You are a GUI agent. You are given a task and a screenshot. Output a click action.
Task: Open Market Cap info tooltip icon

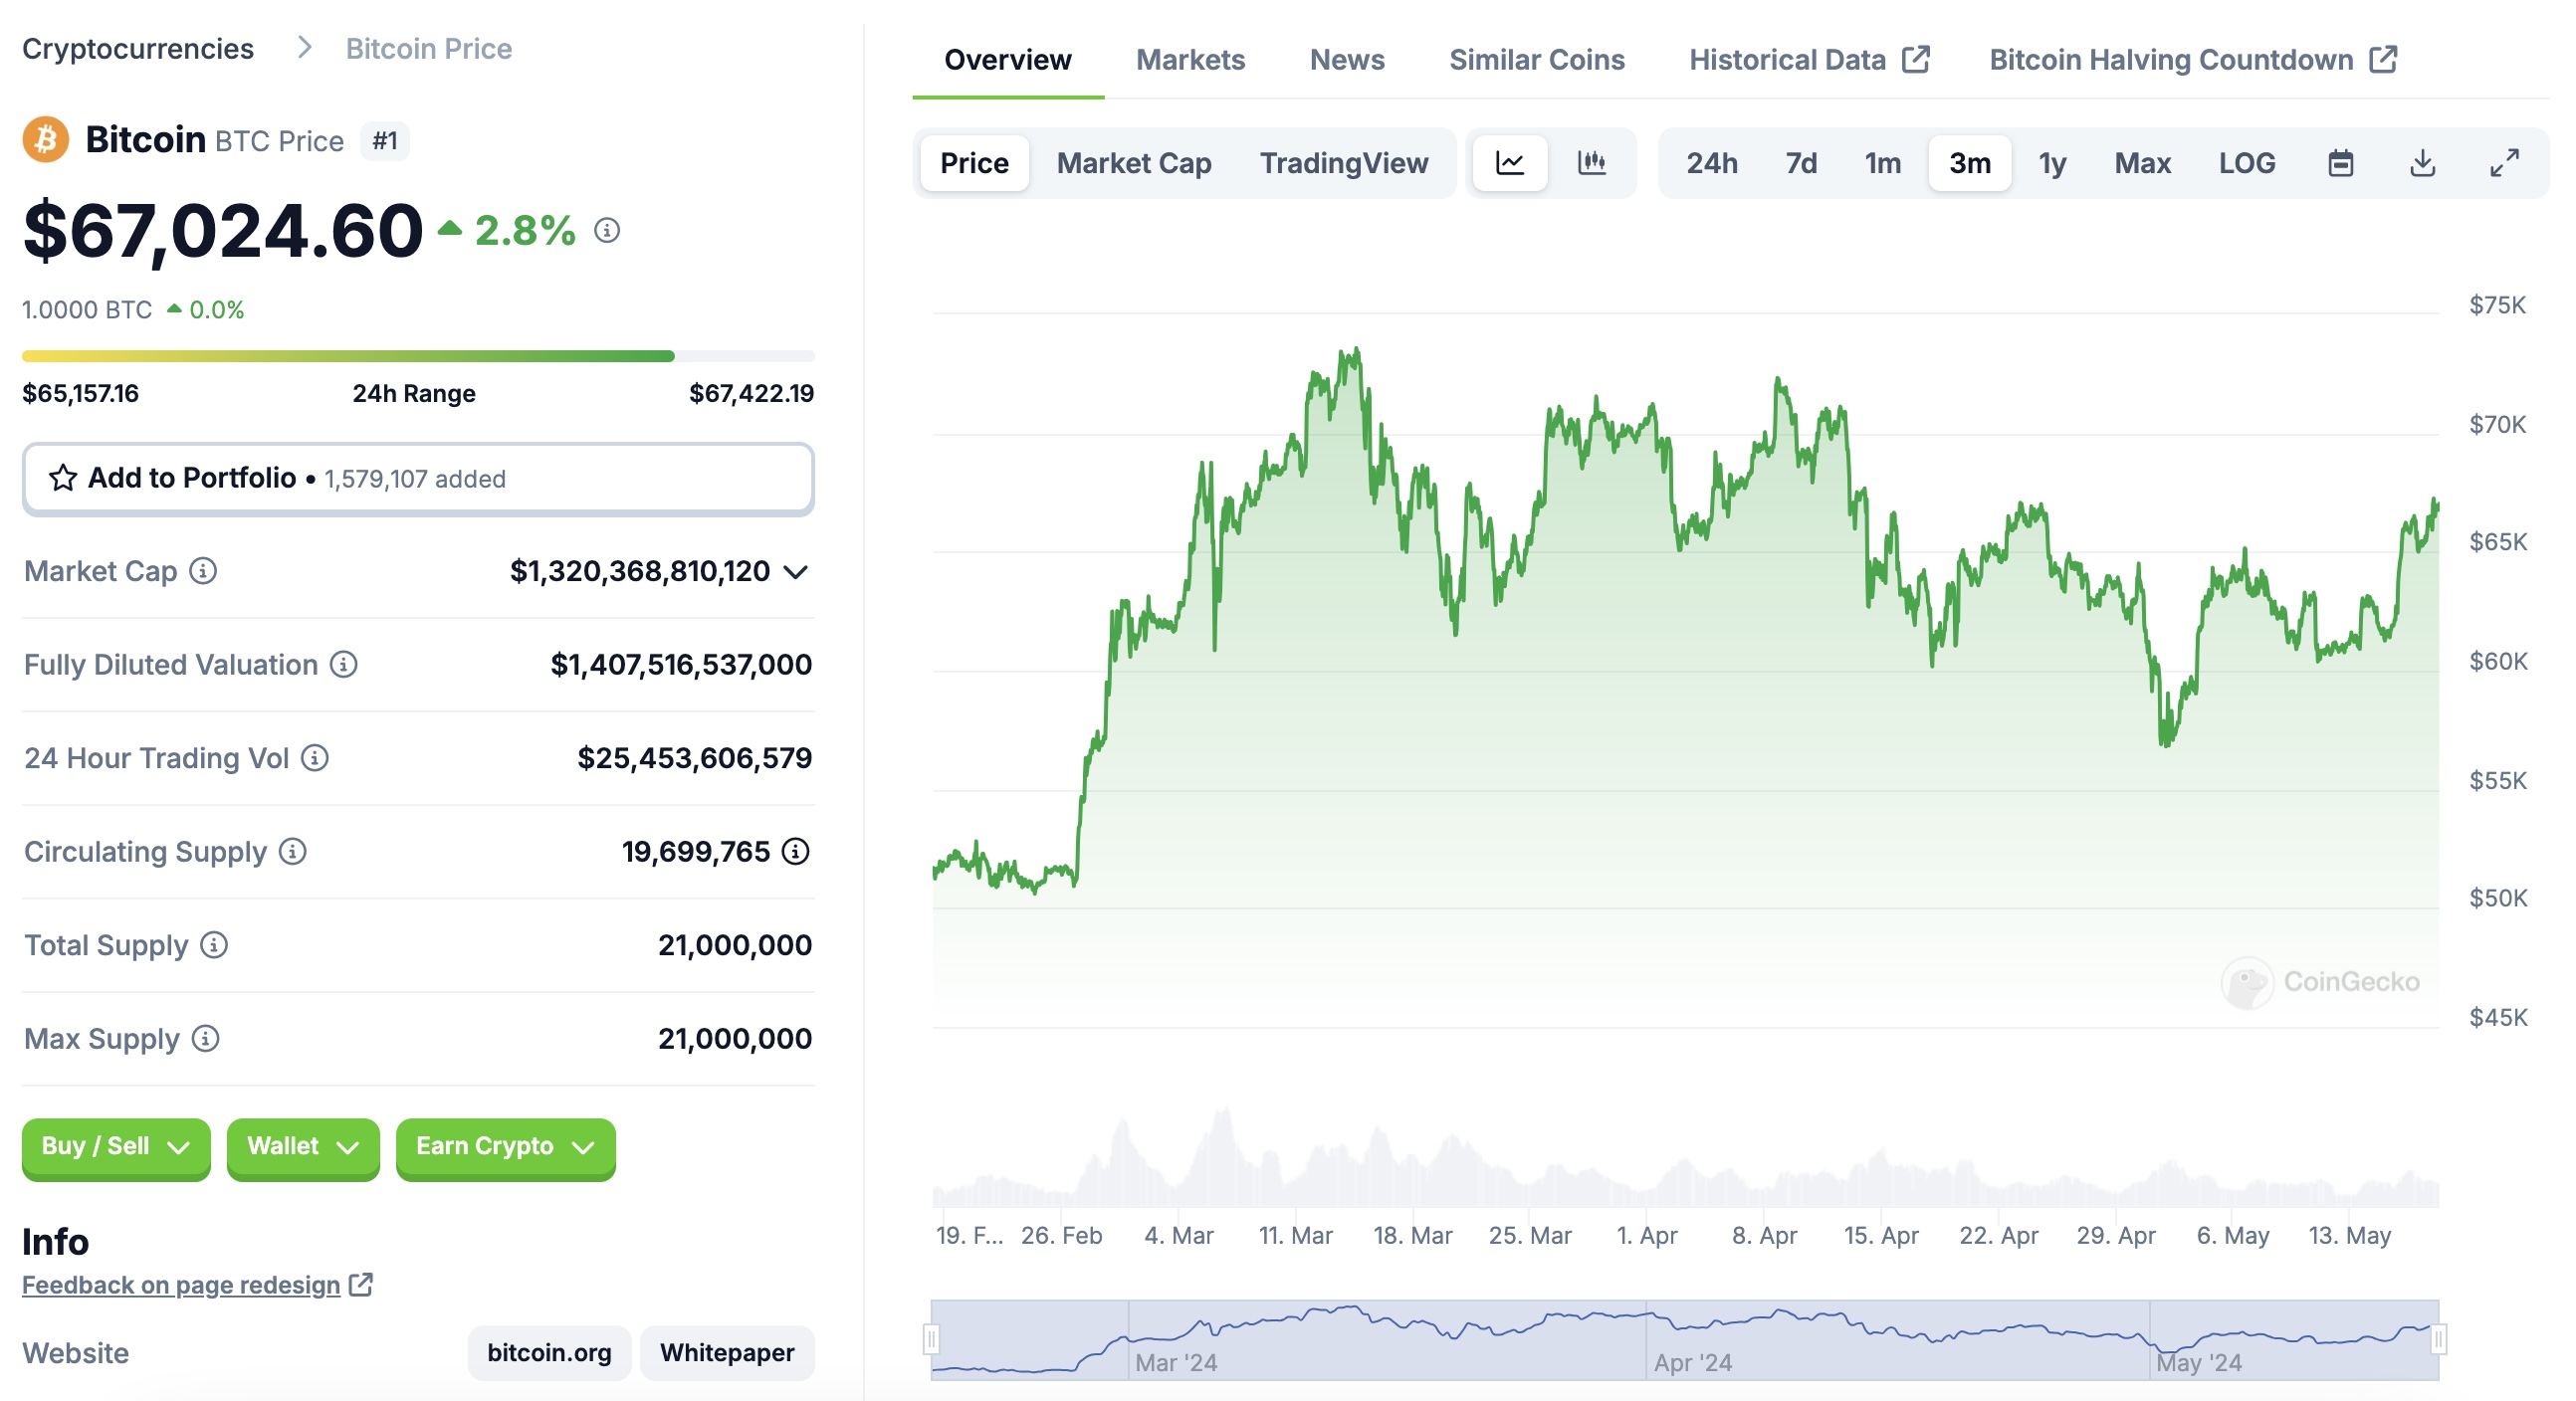(203, 571)
